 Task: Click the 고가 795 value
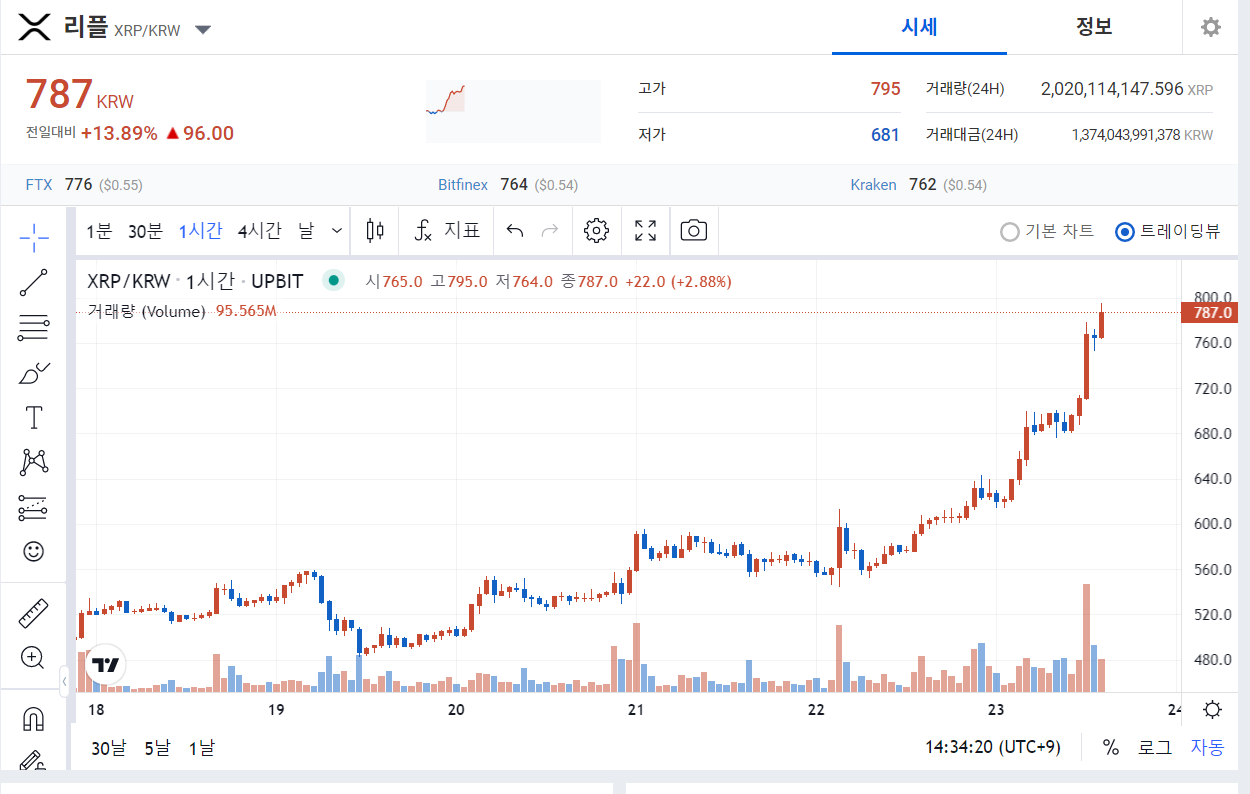[885, 89]
